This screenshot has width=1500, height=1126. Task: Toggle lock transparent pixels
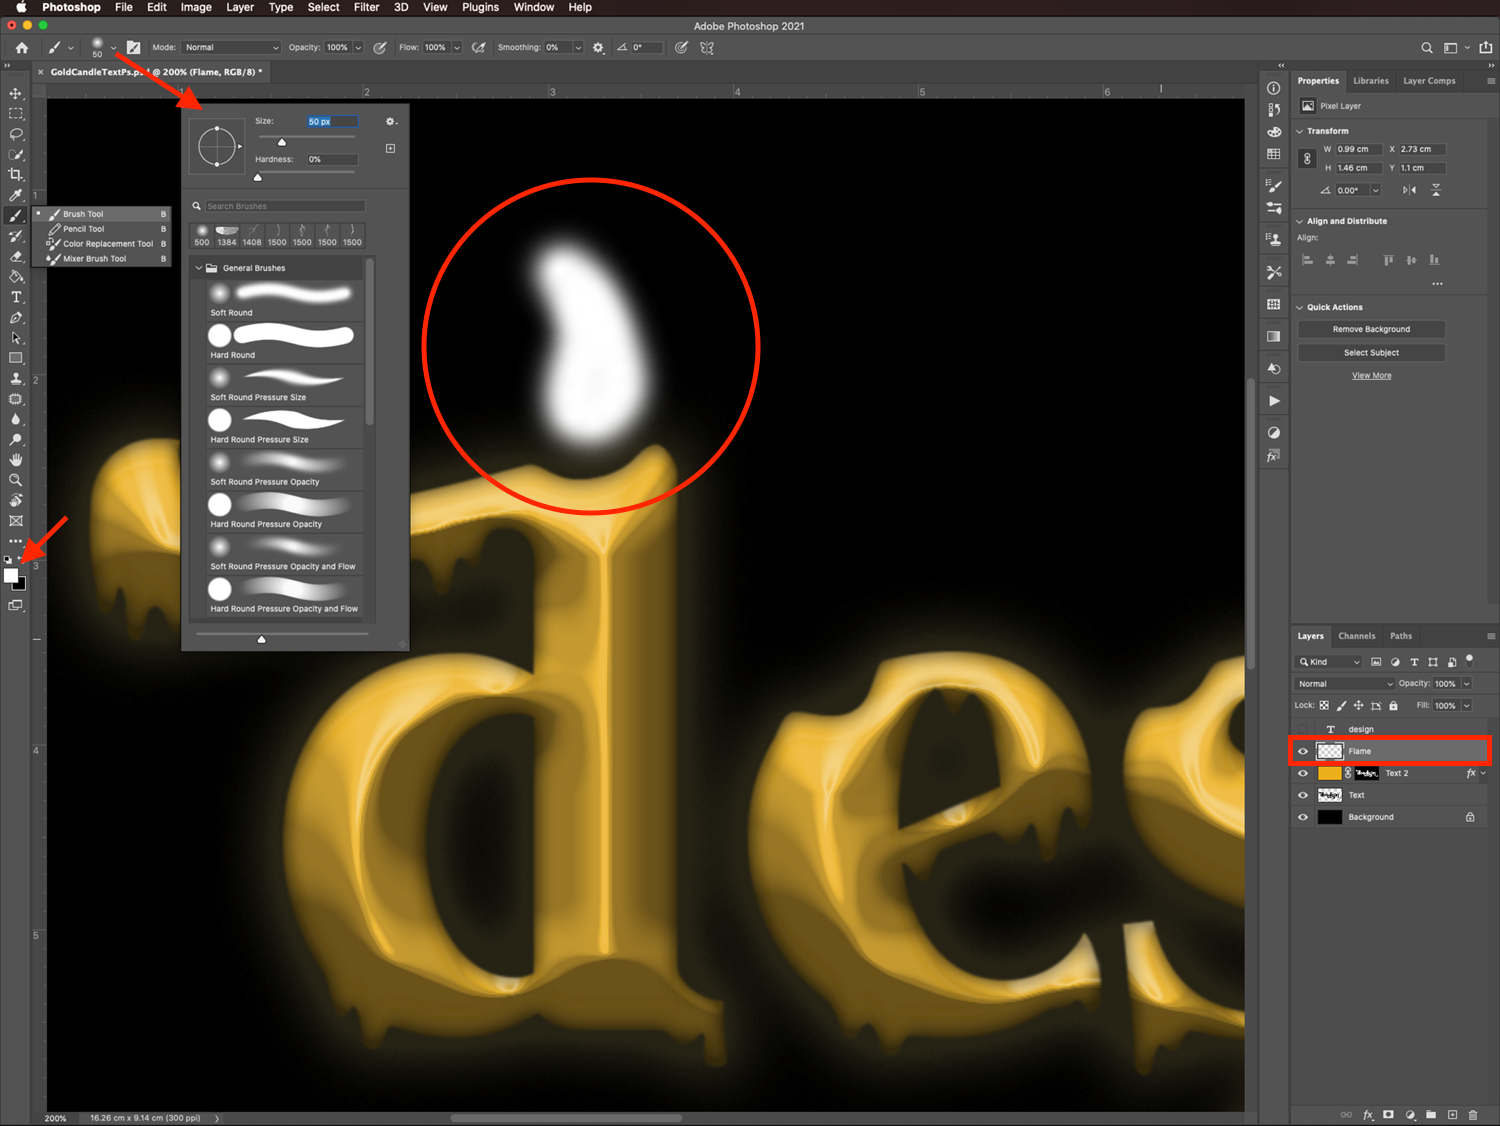tap(1324, 705)
